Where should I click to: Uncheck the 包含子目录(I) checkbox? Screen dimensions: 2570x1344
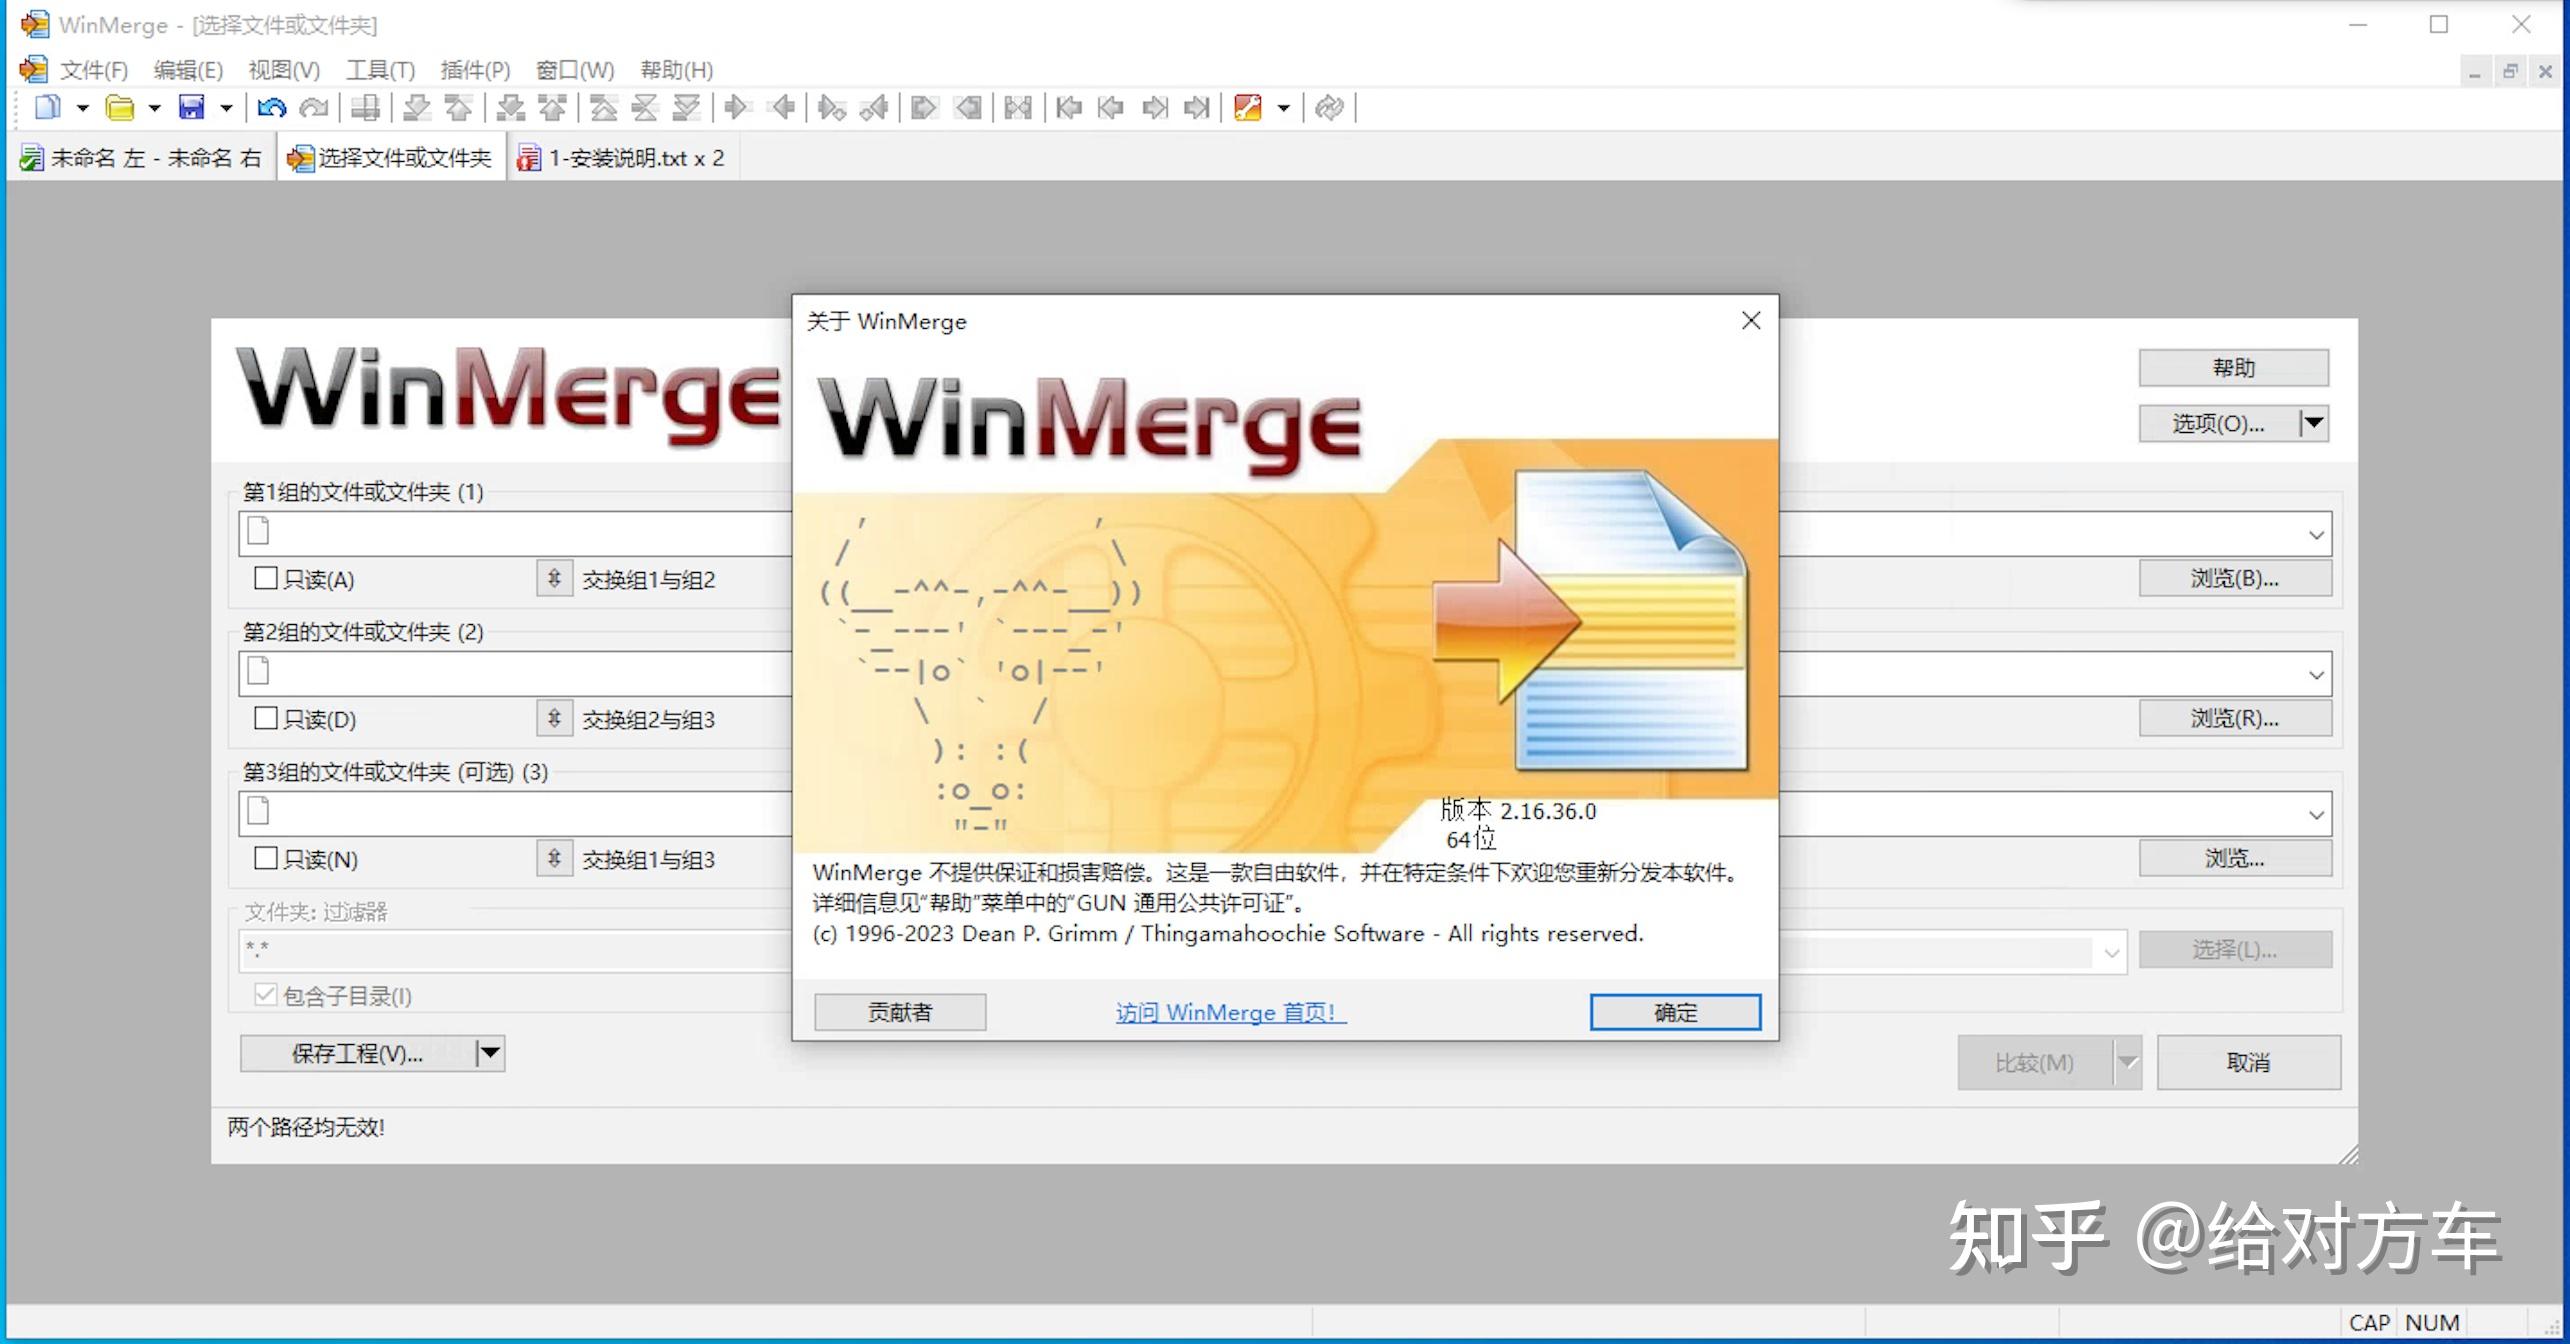click(265, 994)
